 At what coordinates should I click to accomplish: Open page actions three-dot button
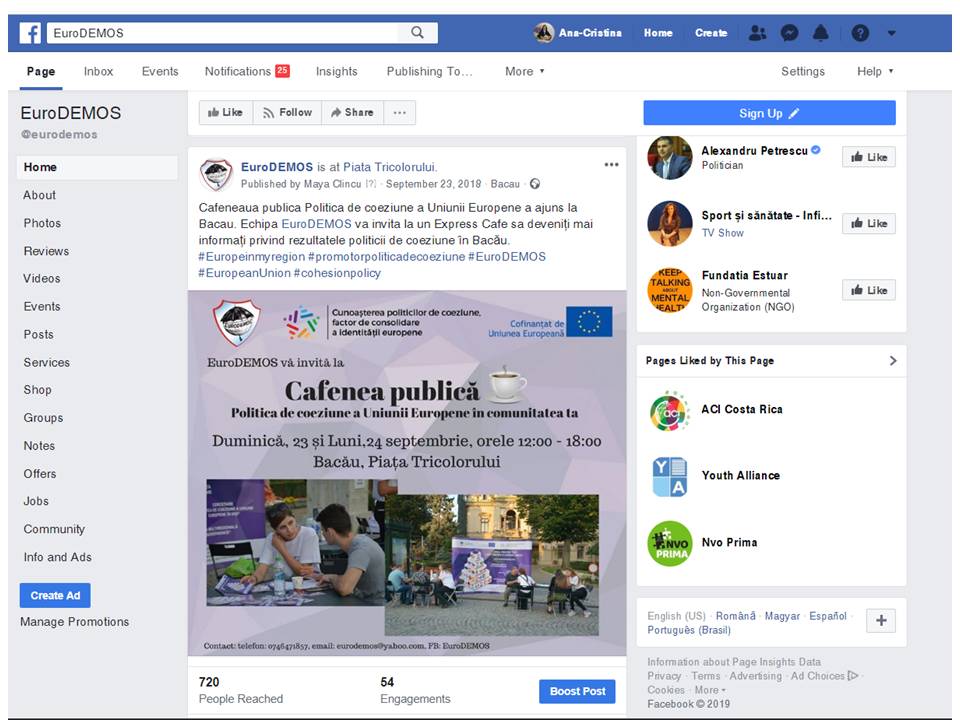coord(400,113)
